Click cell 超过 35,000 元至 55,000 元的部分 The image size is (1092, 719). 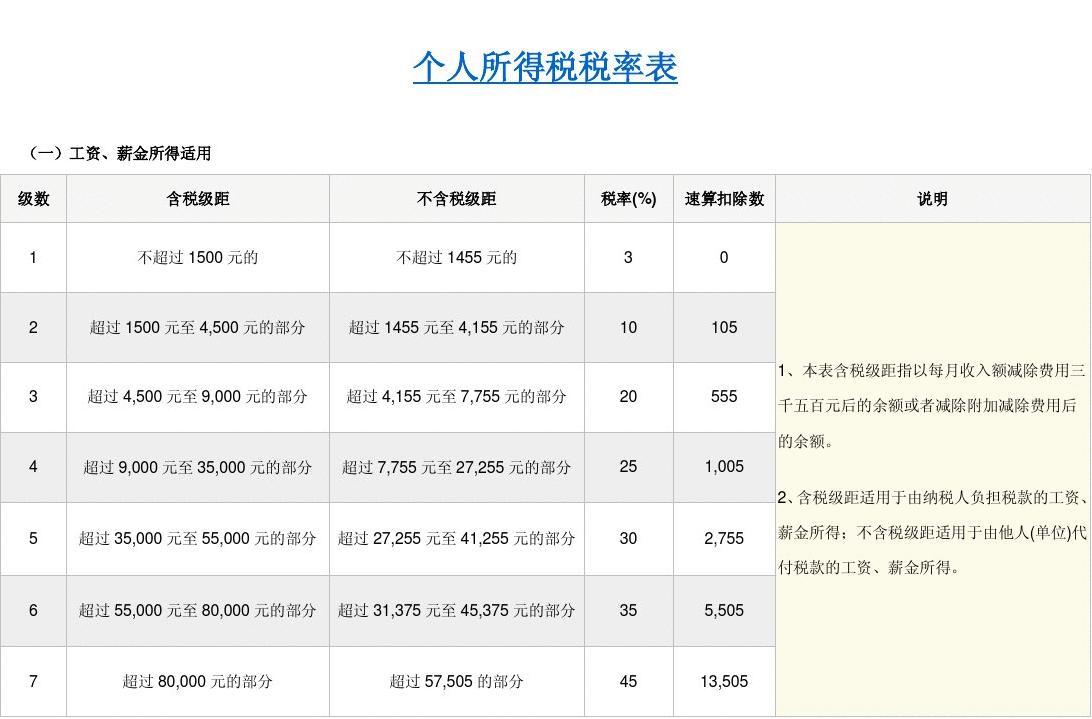tap(198, 539)
